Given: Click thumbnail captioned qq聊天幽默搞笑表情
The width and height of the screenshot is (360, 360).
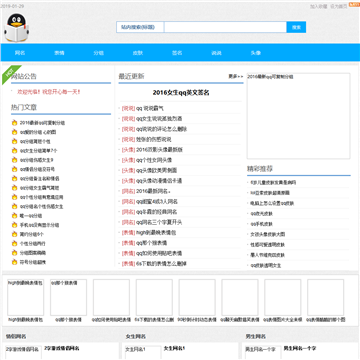Looking at the screenshot, I should pyautogui.click(x=240, y=297).
